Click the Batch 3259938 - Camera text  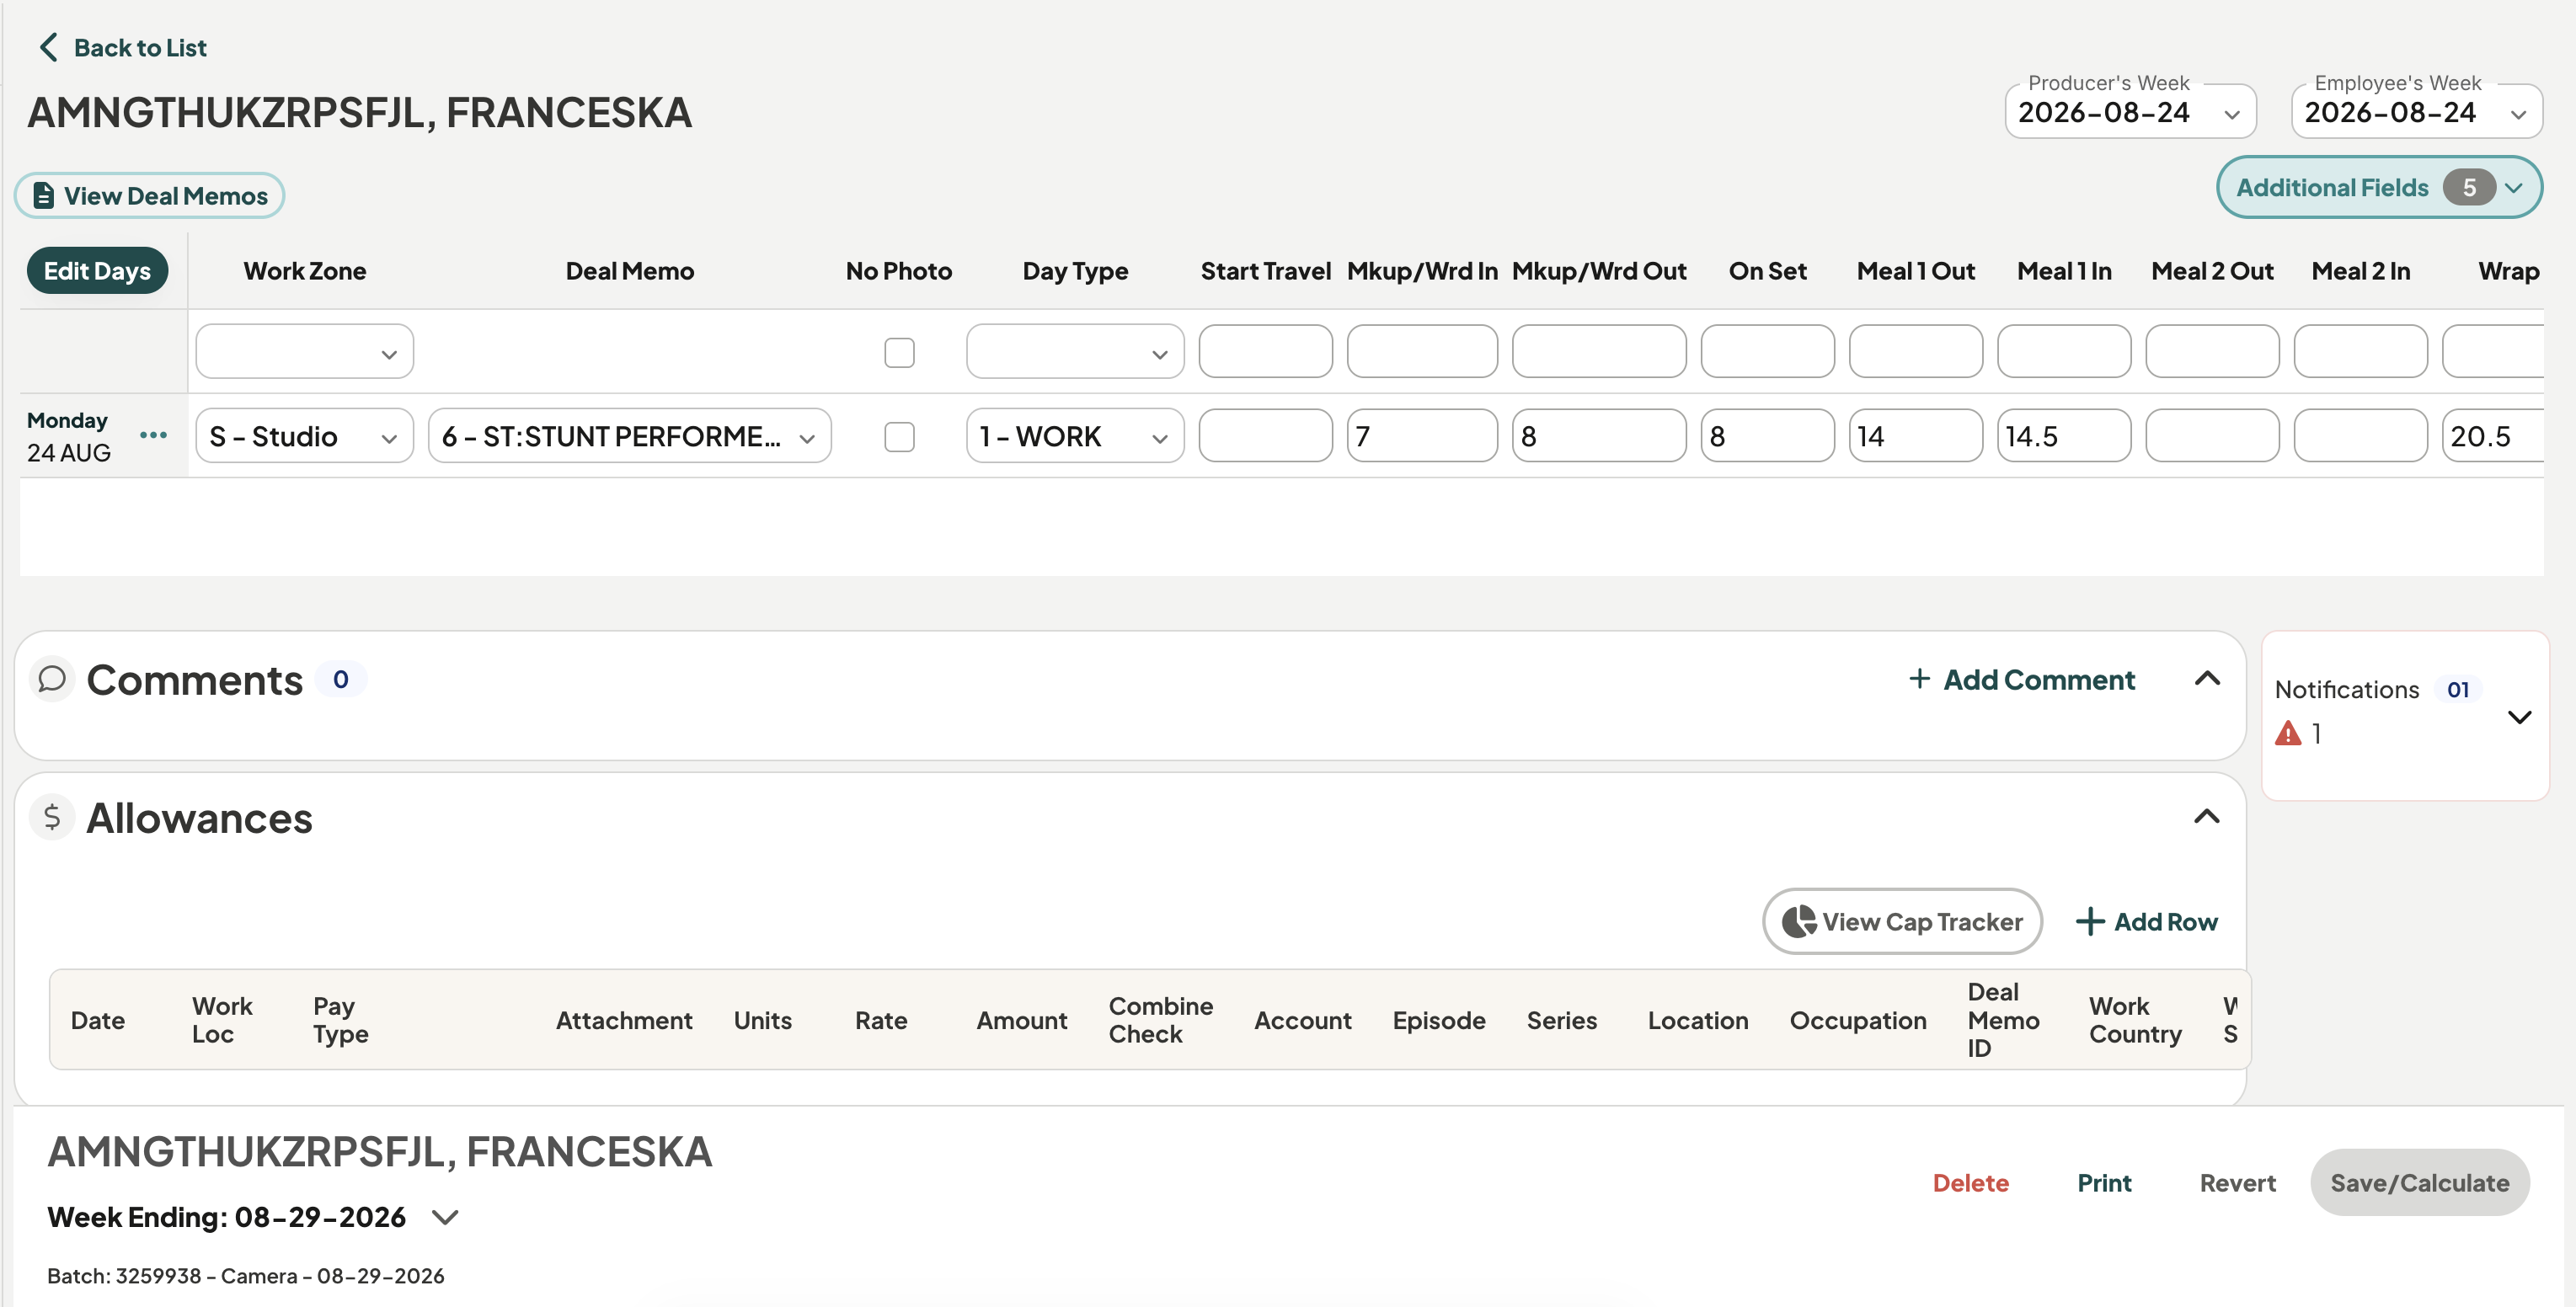(x=246, y=1275)
